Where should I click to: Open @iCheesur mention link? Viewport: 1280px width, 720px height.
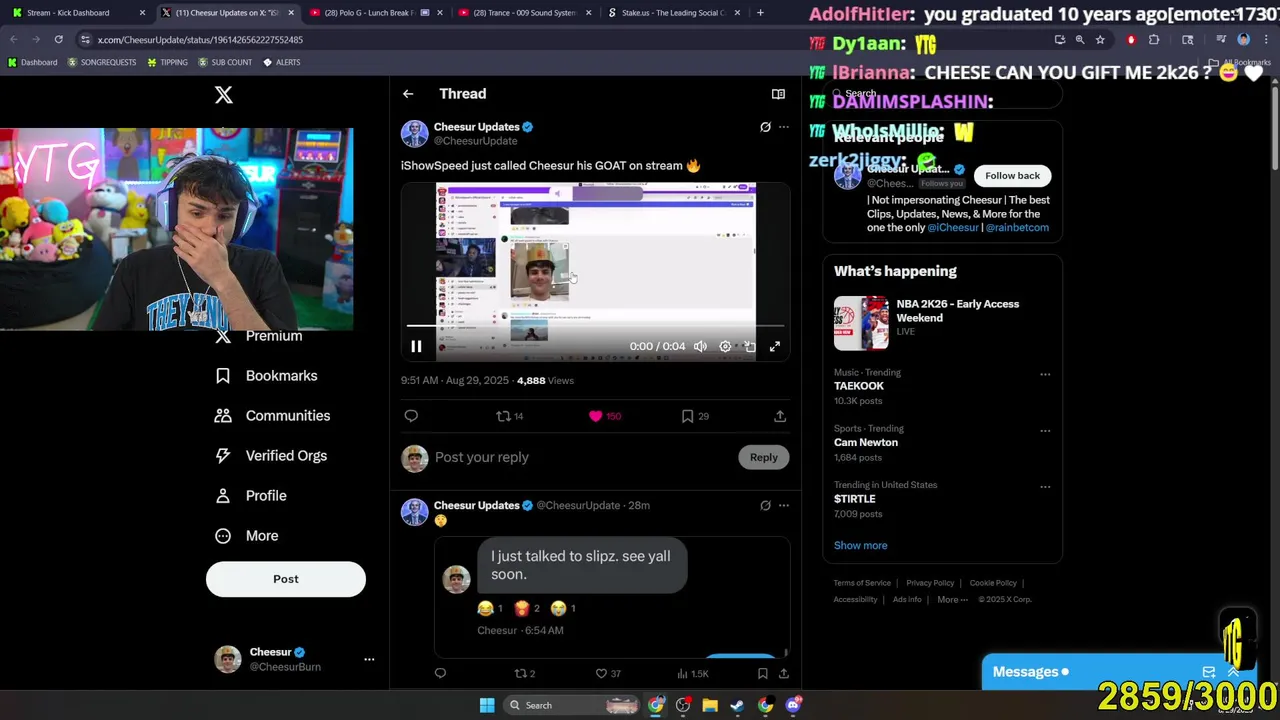953,227
